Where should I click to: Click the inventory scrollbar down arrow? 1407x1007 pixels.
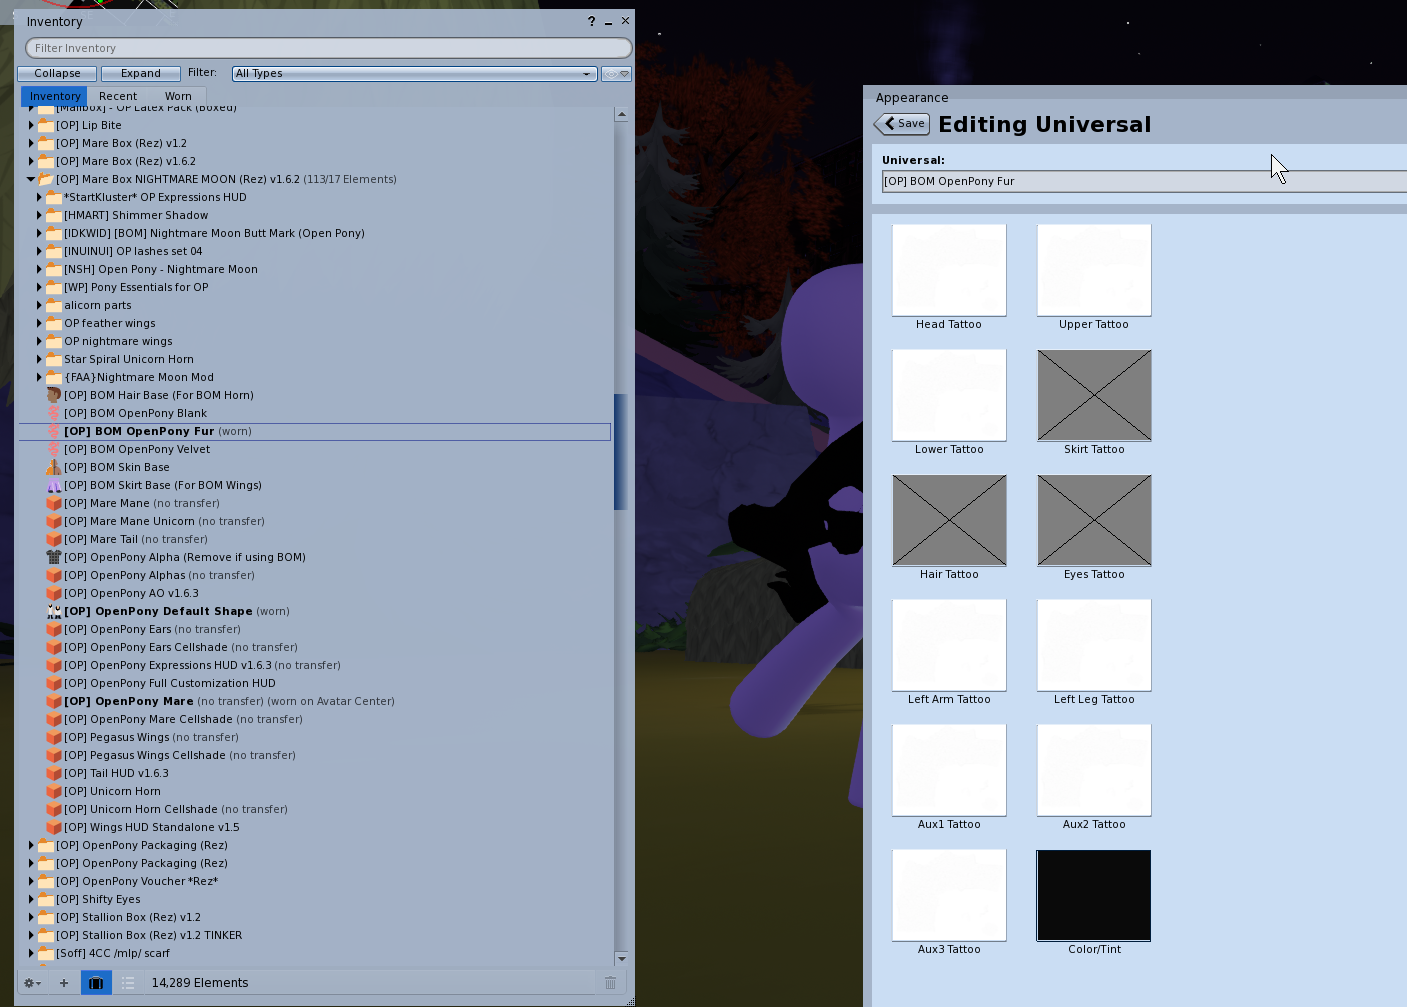pyautogui.click(x=621, y=958)
